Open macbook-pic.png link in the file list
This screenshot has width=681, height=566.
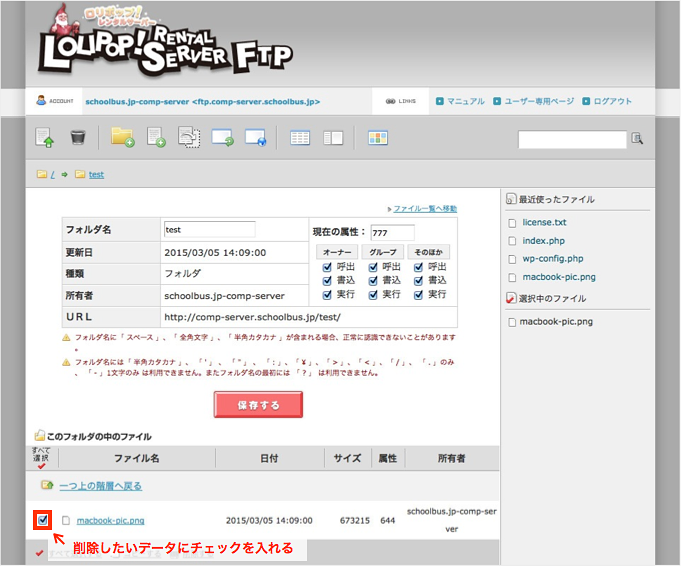tap(110, 520)
